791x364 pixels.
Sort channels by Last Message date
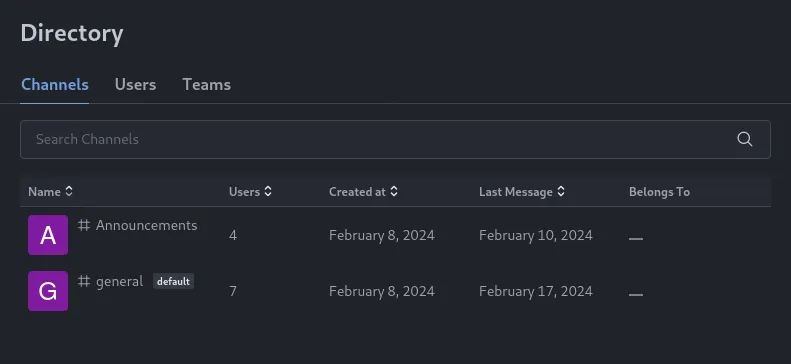(522, 192)
